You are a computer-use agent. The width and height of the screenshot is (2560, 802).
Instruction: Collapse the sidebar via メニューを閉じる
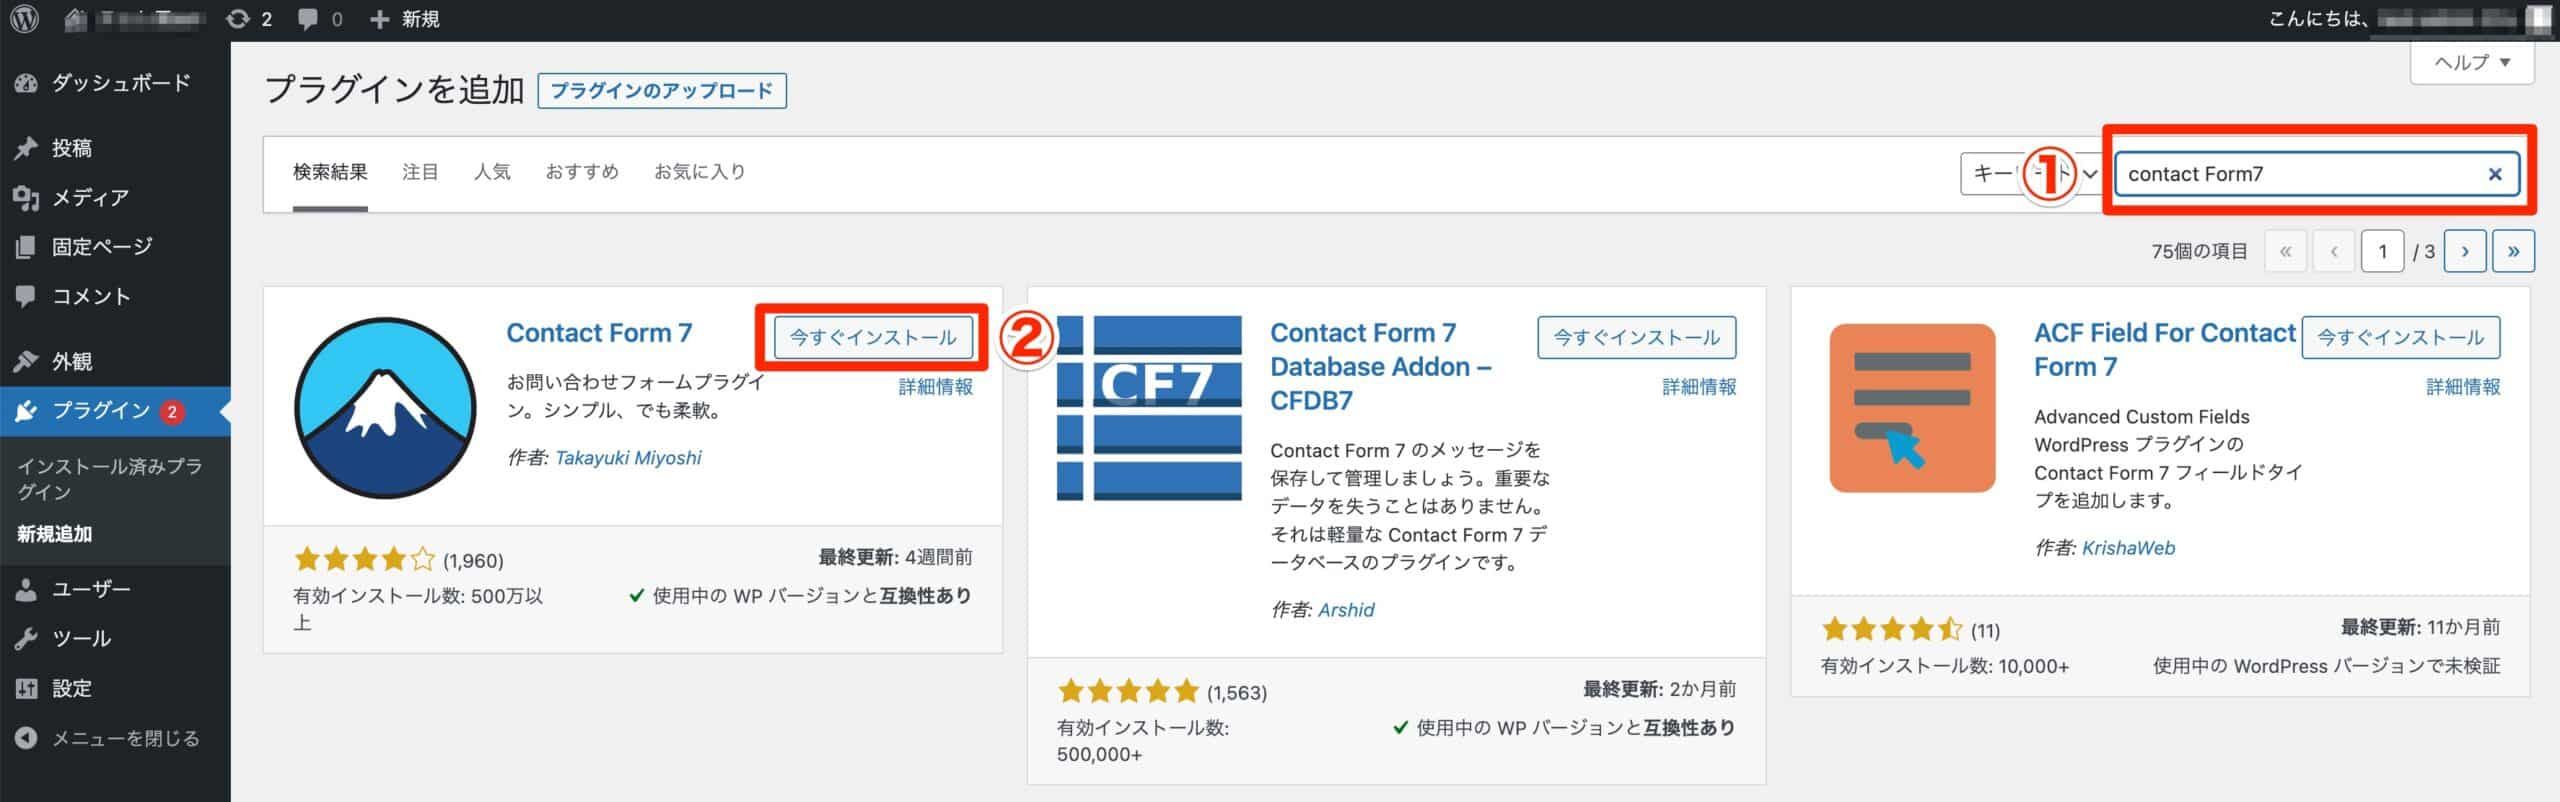115,738
